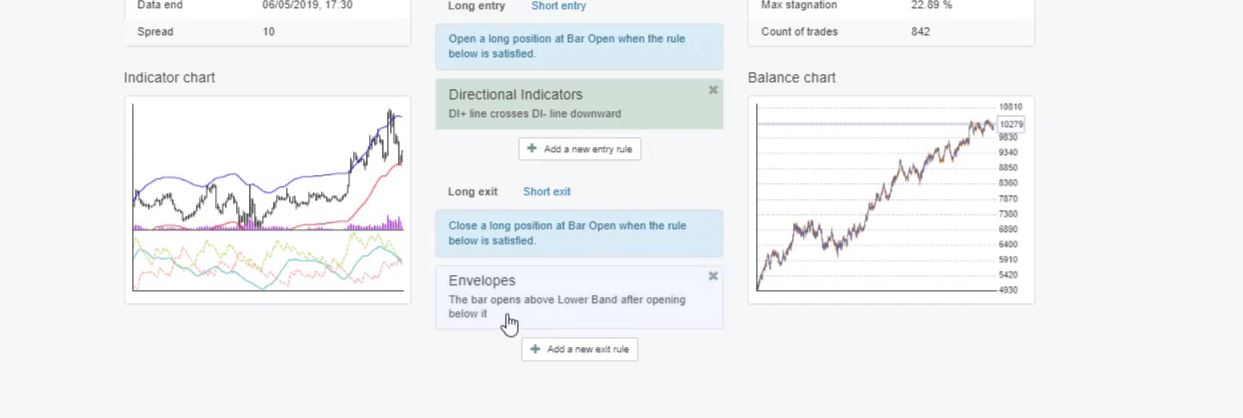Click the Balance chart heading

[x=791, y=78]
